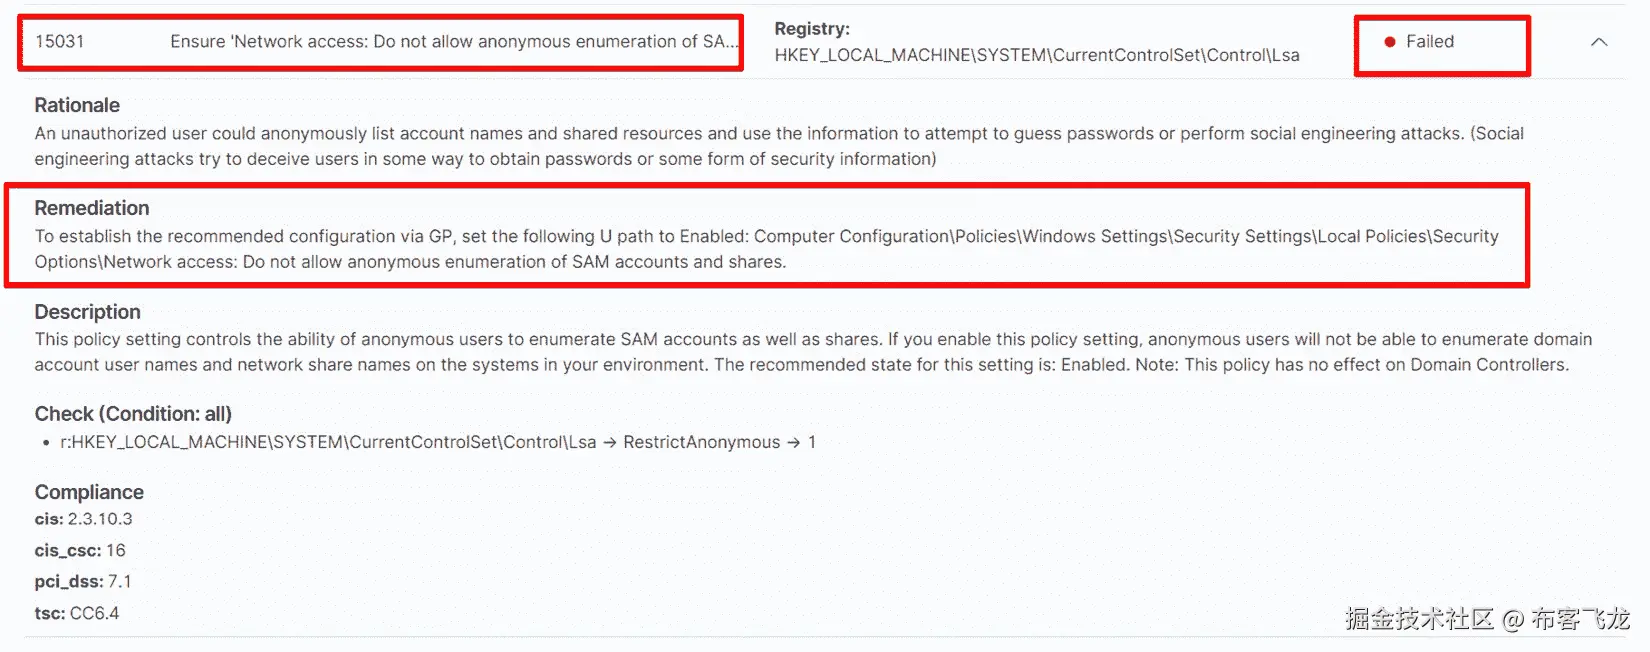Image resolution: width=1650 pixels, height=652 pixels.
Task: Click the Check (Condition: all) heading
Action: coord(133,413)
